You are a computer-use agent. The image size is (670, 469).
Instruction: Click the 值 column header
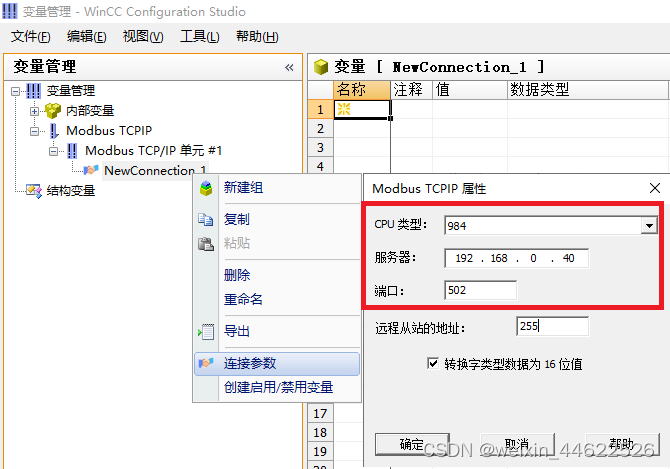pos(470,90)
